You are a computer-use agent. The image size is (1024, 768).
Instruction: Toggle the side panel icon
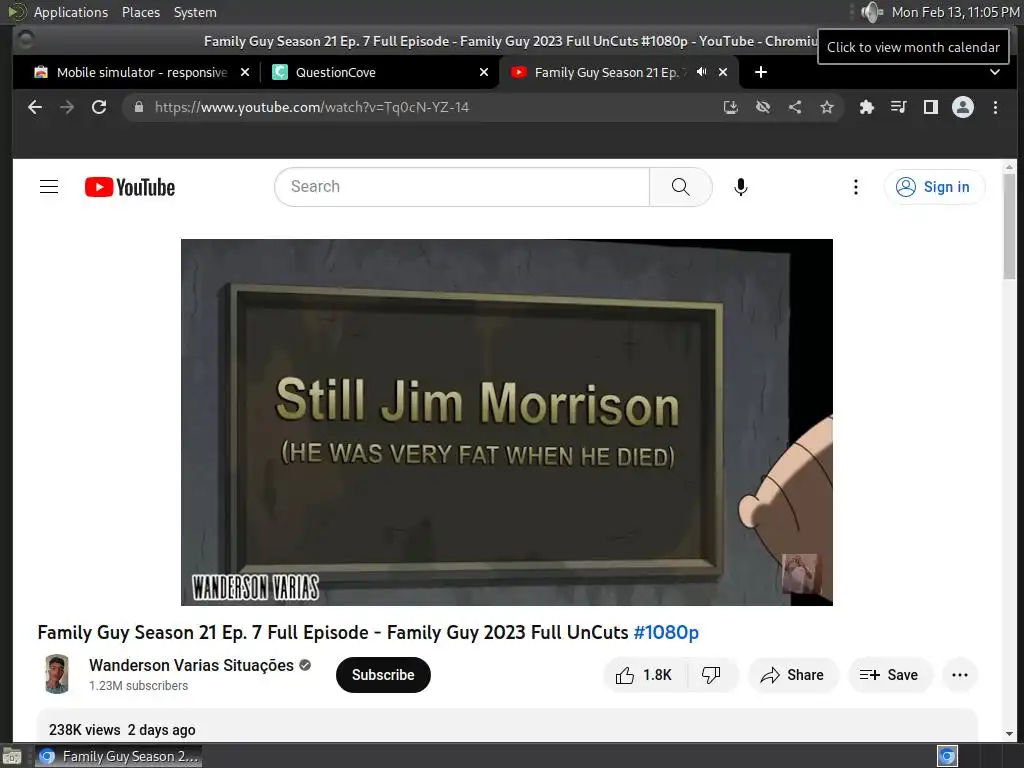point(931,107)
